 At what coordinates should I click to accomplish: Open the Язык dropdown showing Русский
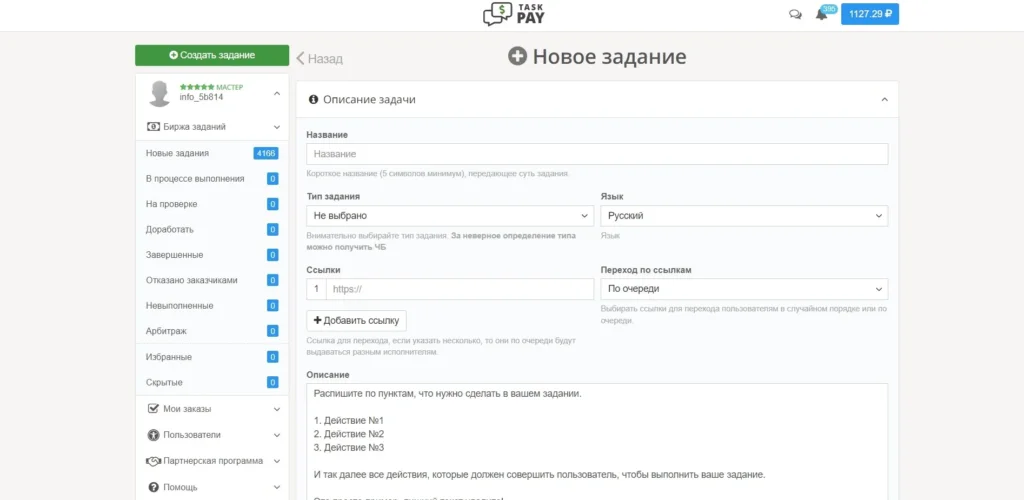coord(744,216)
